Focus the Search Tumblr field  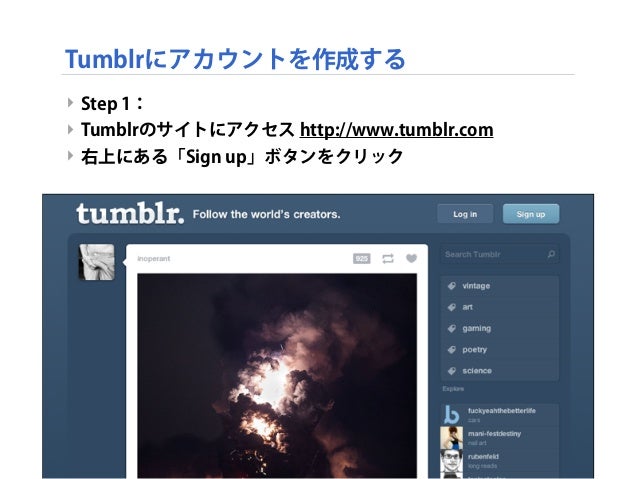click(x=500, y=254)
